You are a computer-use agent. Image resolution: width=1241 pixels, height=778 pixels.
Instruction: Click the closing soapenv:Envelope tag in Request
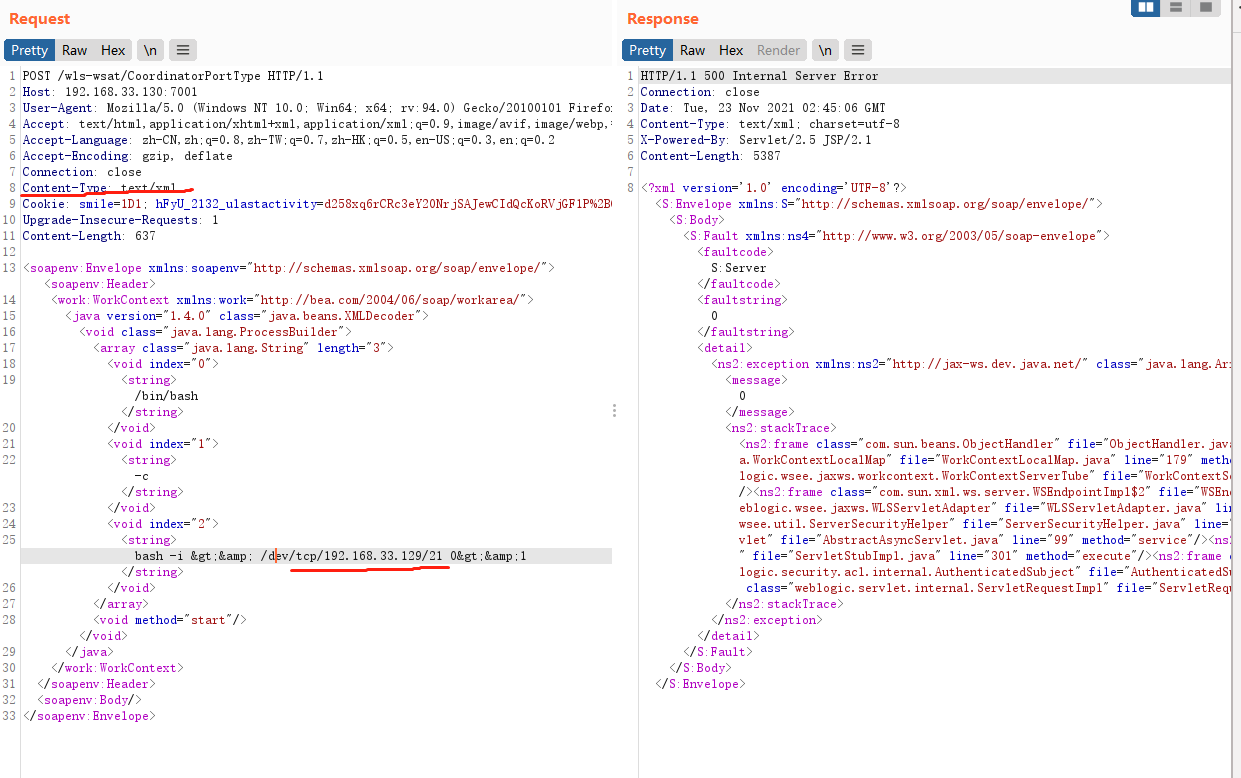pyautogui.click(x=89, y=716)
